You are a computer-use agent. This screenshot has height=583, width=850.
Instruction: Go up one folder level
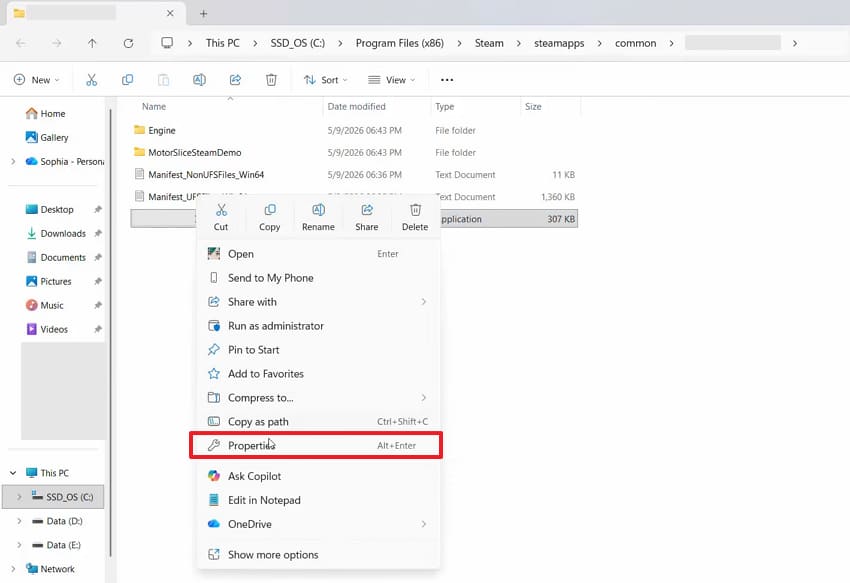pos(92,43)
